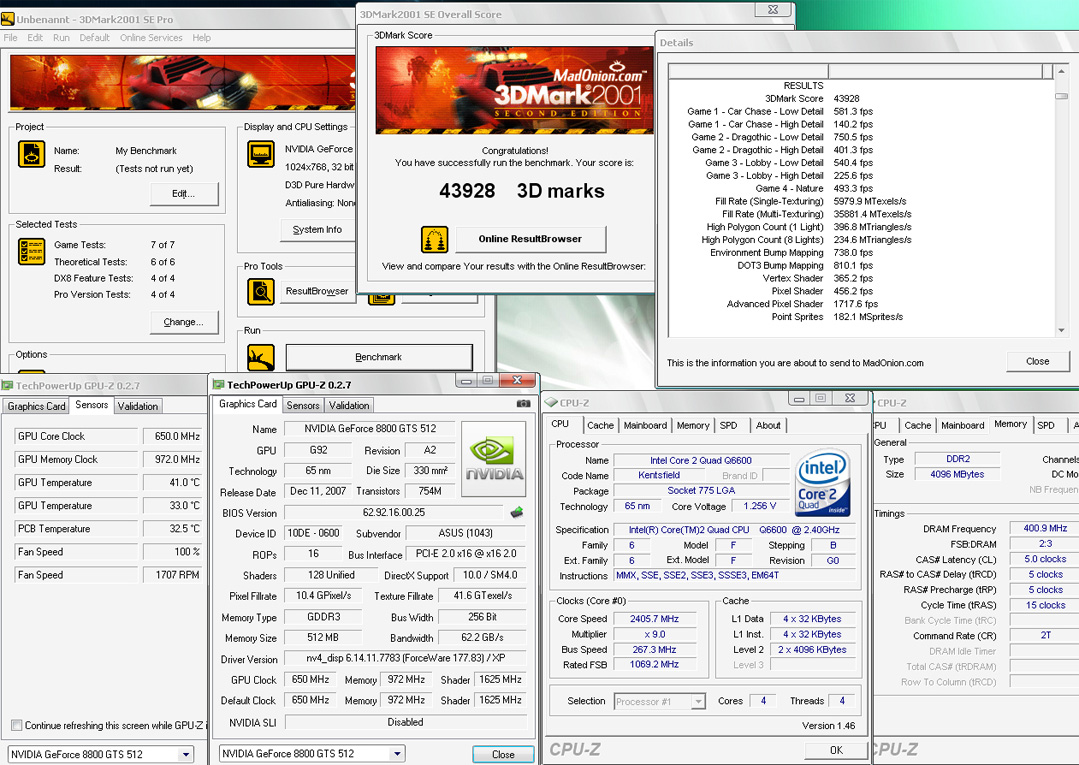Click the yellow Online ResultBrowser icon

tap(434, 239)
